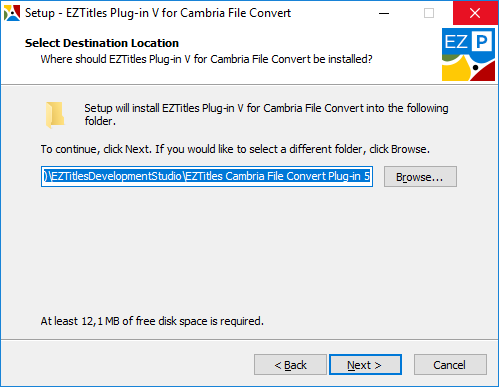Close the Setup wizard window
Screen dimensions: 499x387
[475, 13]
